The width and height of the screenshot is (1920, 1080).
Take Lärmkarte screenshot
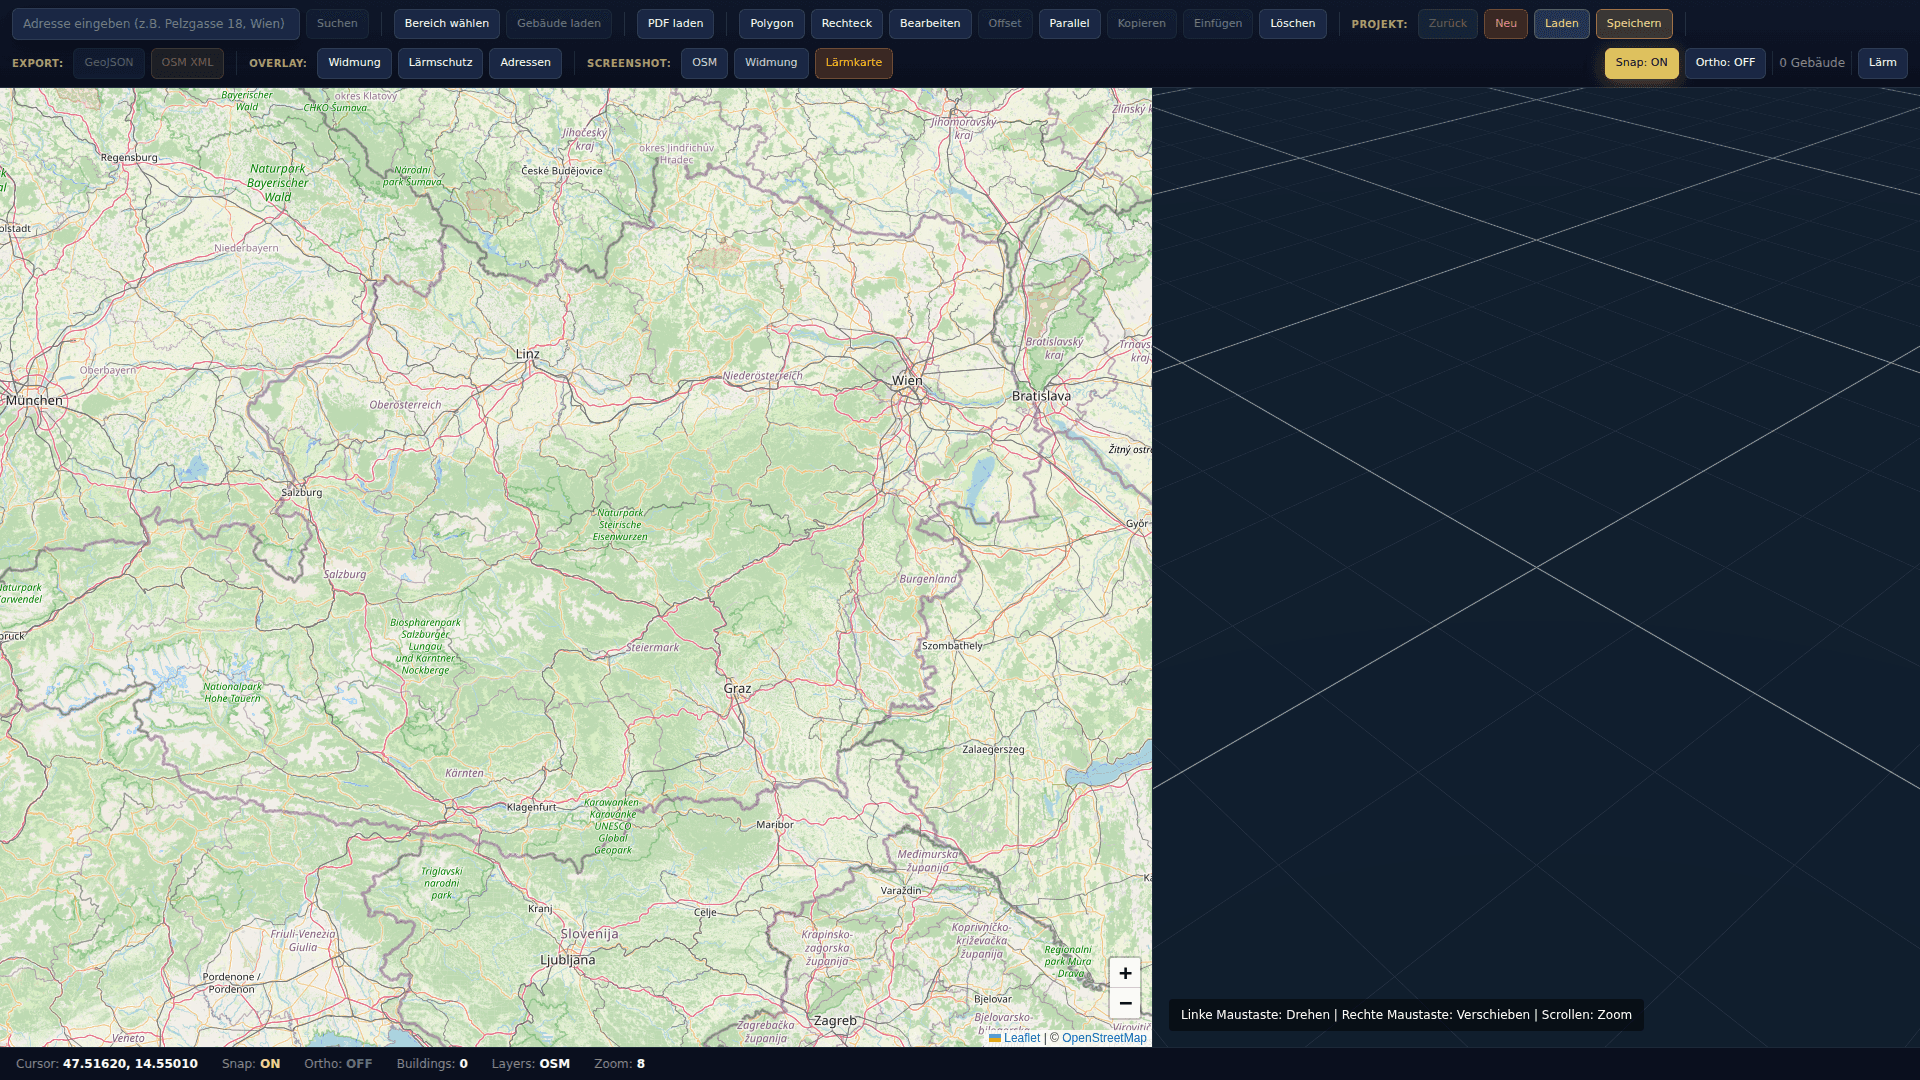pos(853,63)
